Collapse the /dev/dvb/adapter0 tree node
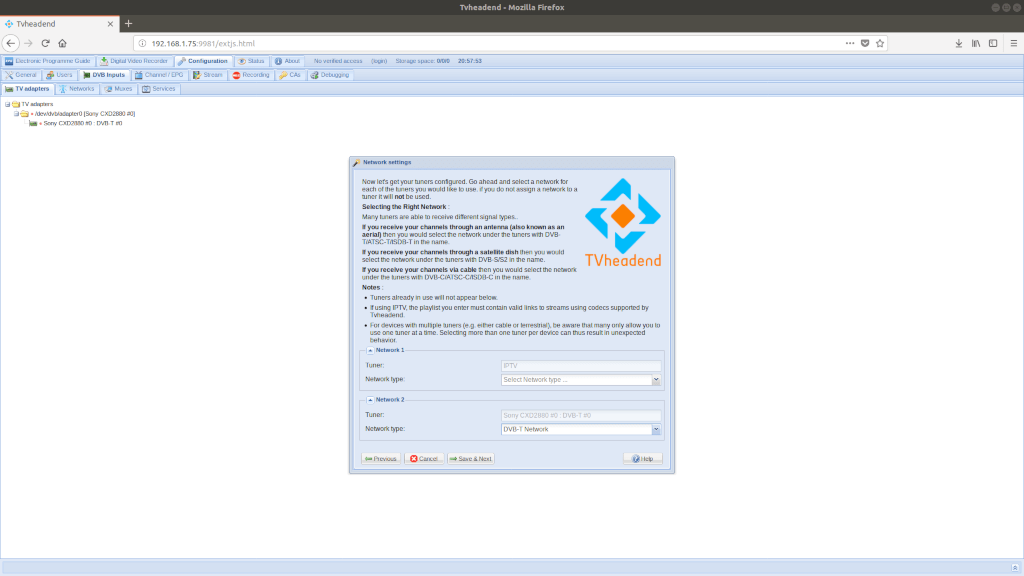The image size is (1024, 576). (16, 114)
